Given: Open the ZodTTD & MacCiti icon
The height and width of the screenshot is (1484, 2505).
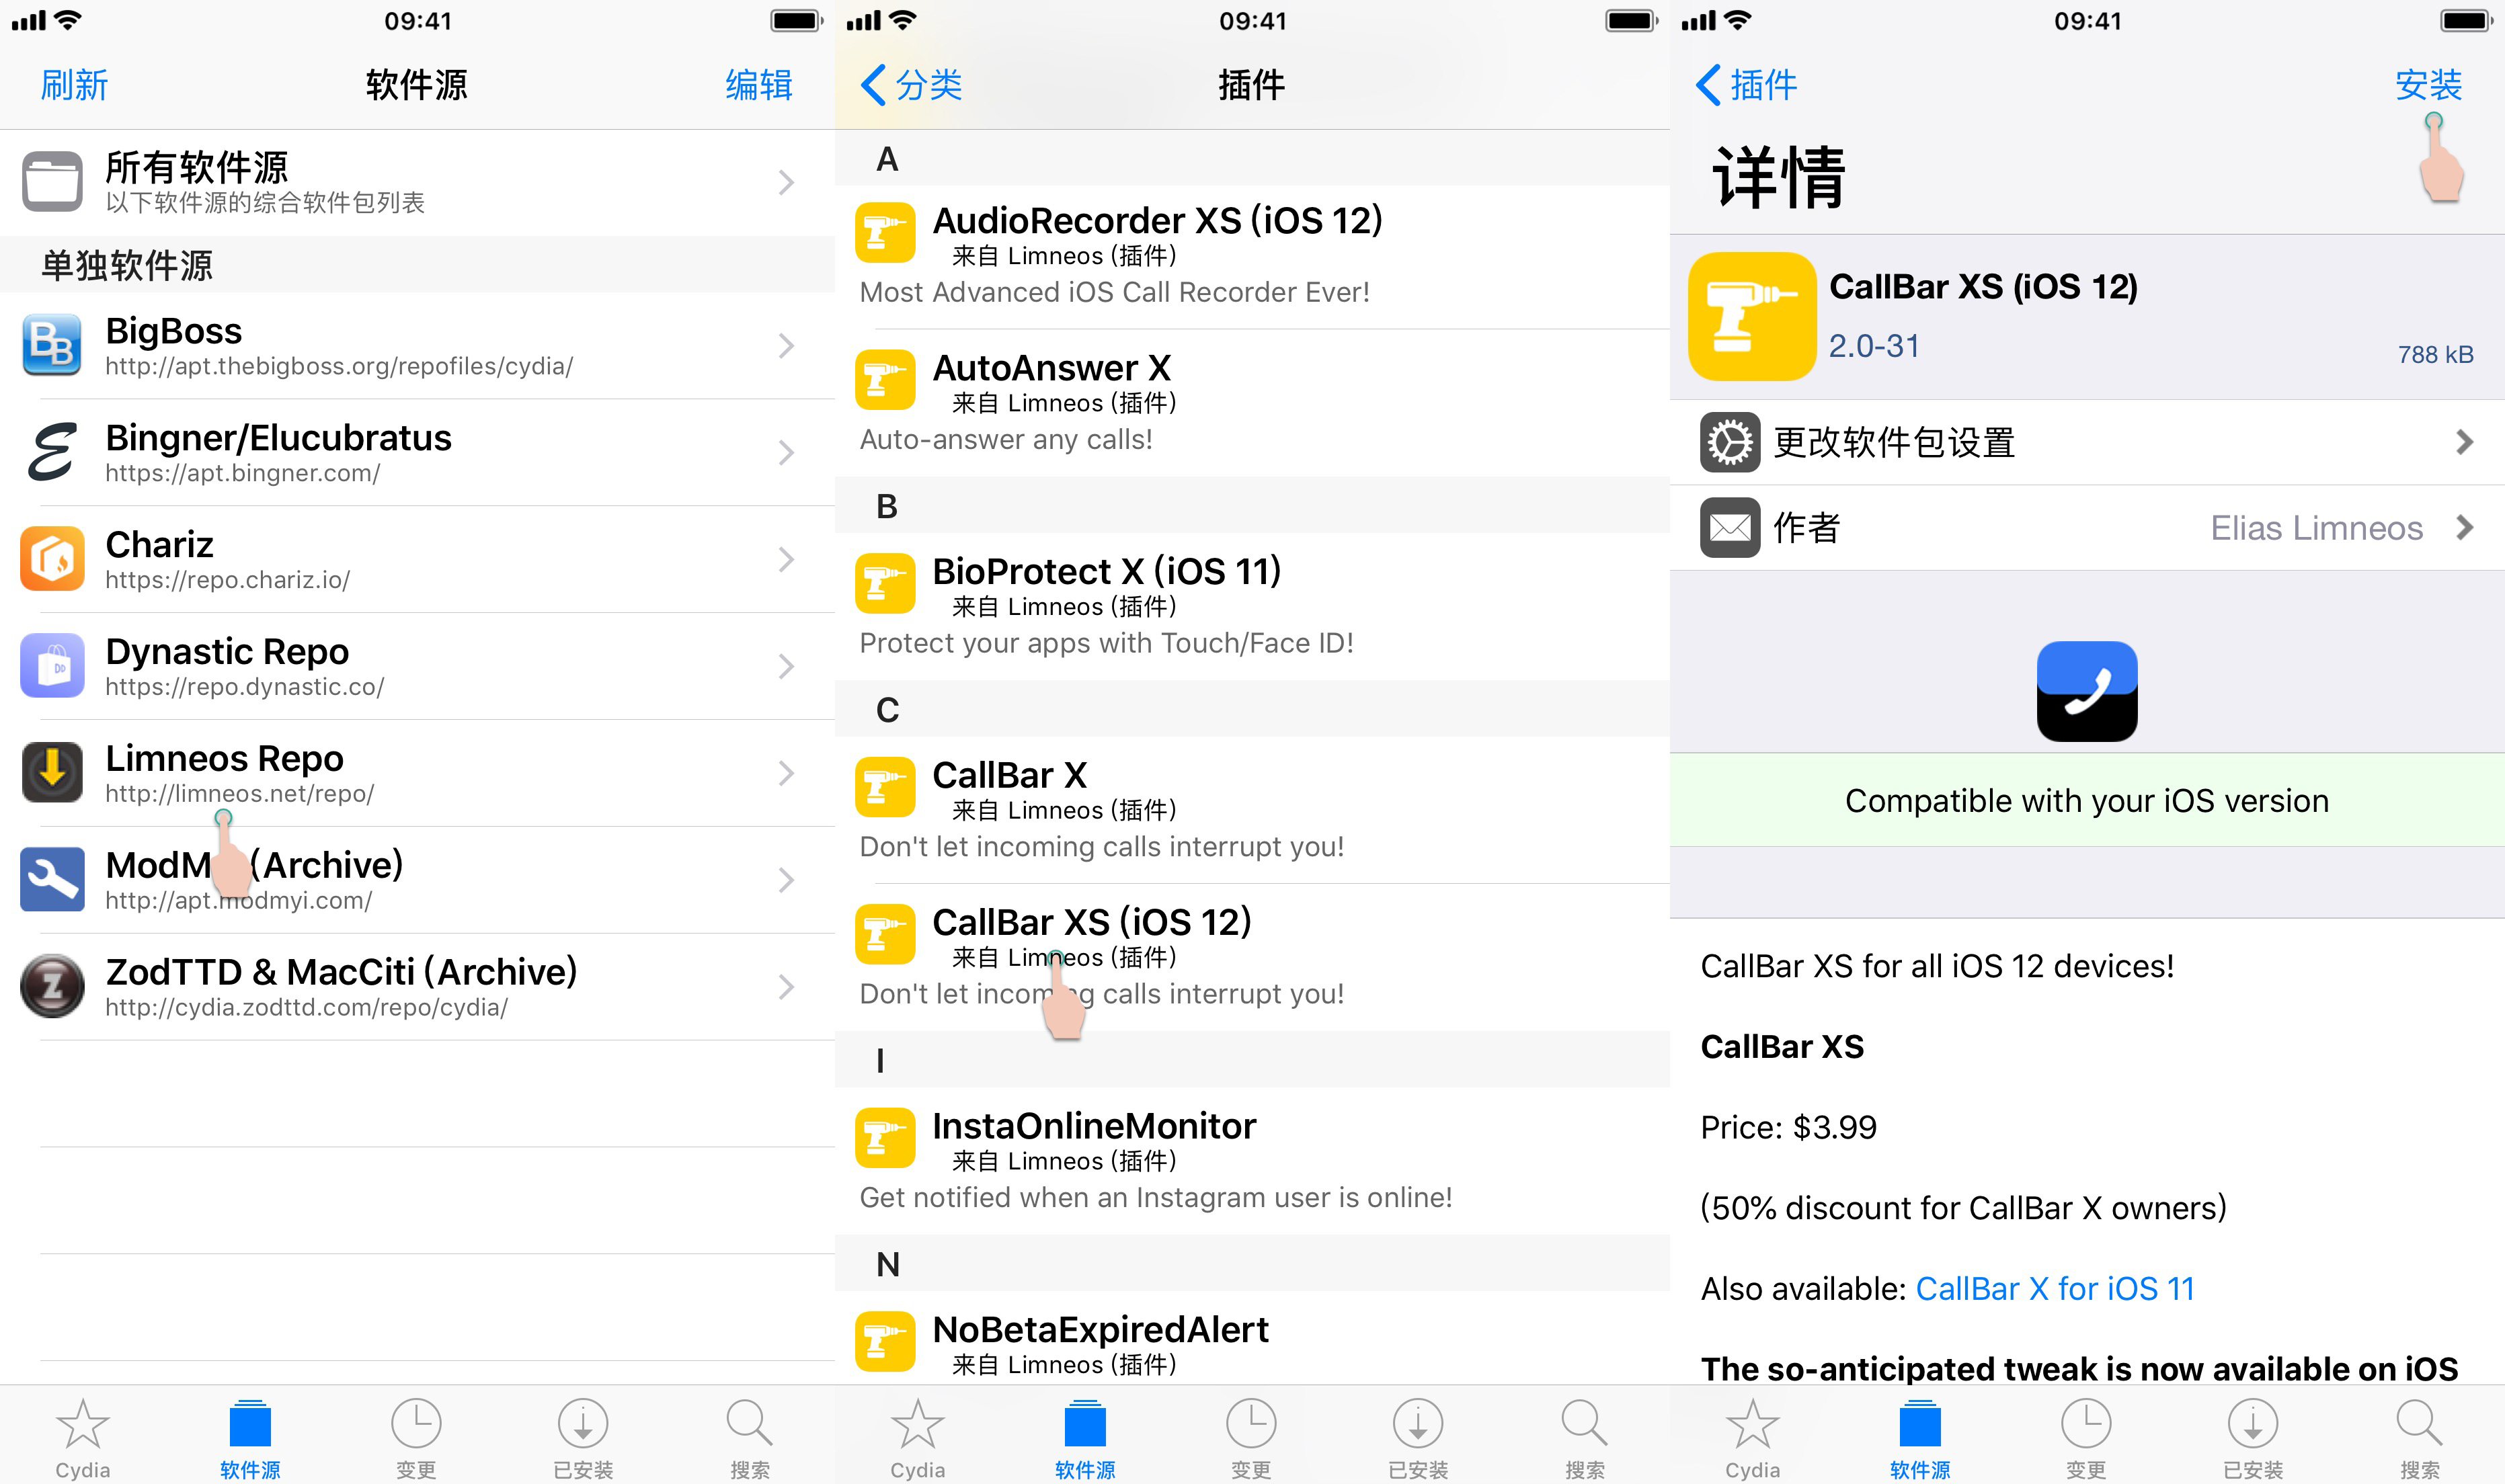Looking at the screenshot, I should coord(52,987).
